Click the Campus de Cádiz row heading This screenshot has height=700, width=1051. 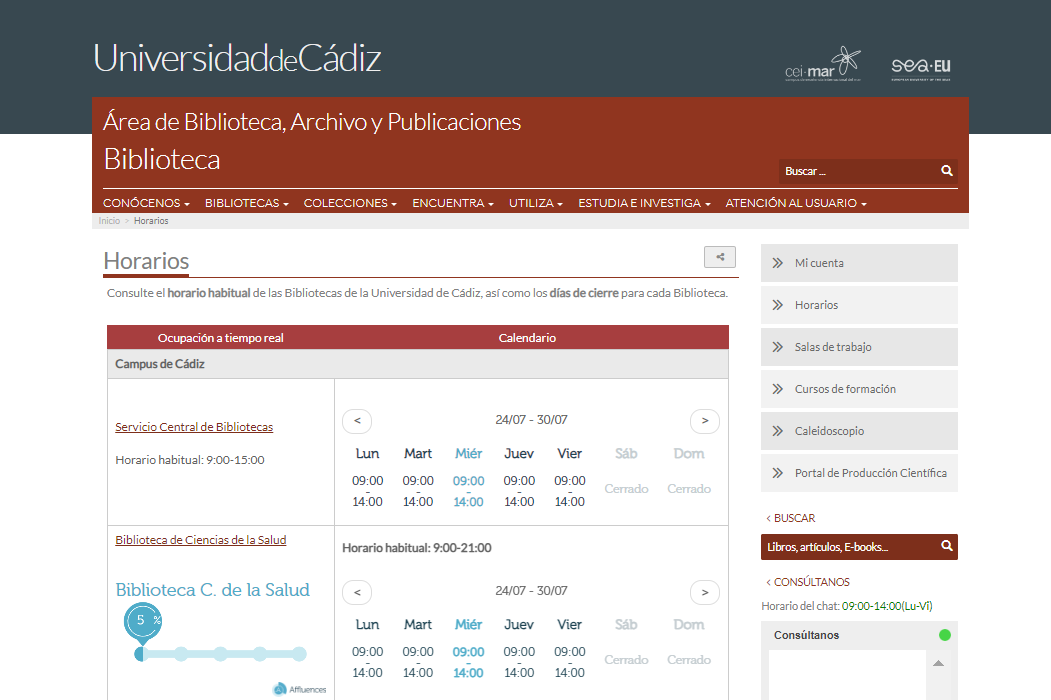(160, 364)
